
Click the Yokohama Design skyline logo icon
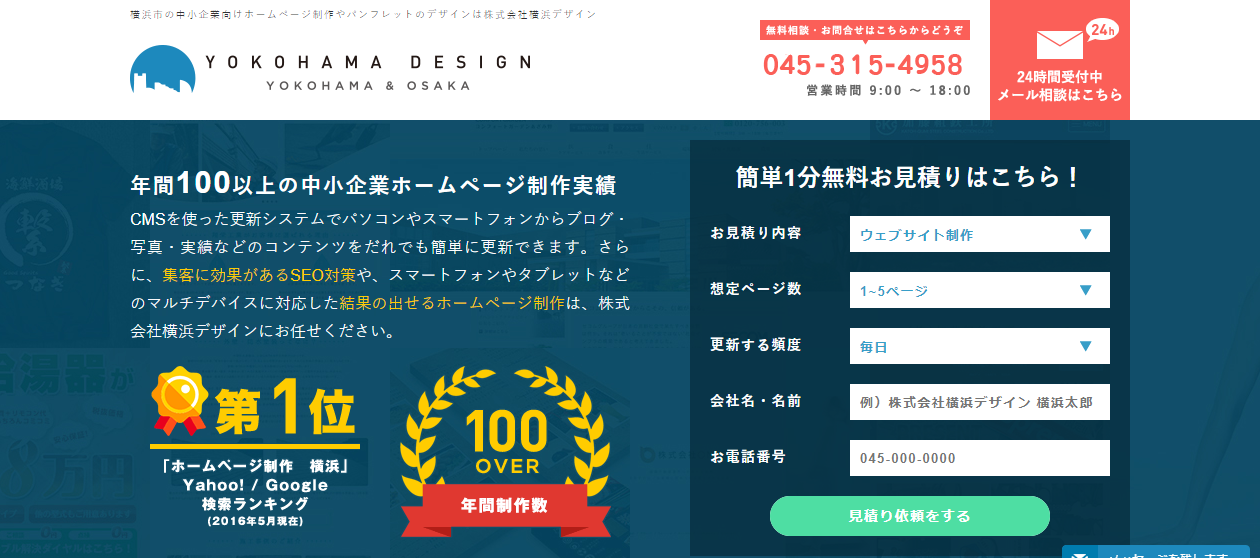click(162, 70)
